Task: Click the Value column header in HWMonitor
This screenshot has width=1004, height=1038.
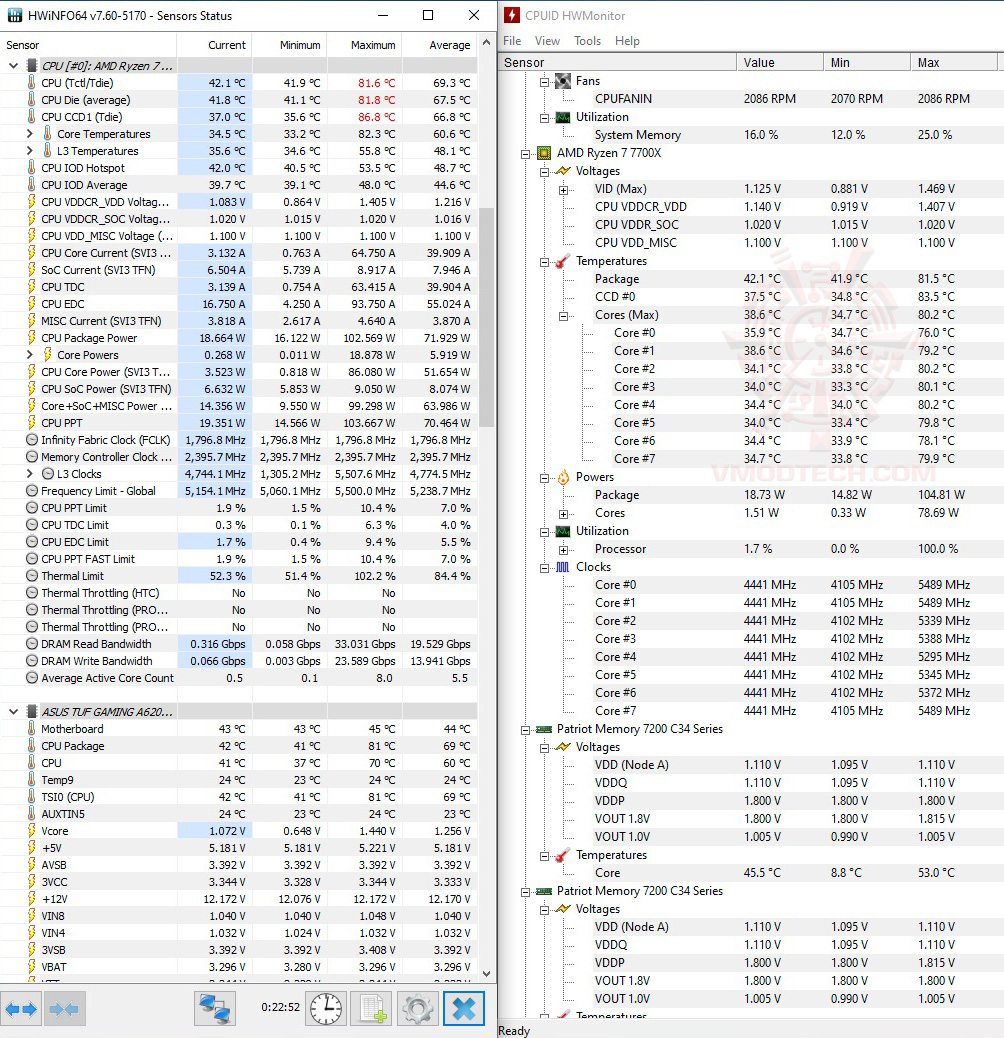Action: click(x=780, y=62)
